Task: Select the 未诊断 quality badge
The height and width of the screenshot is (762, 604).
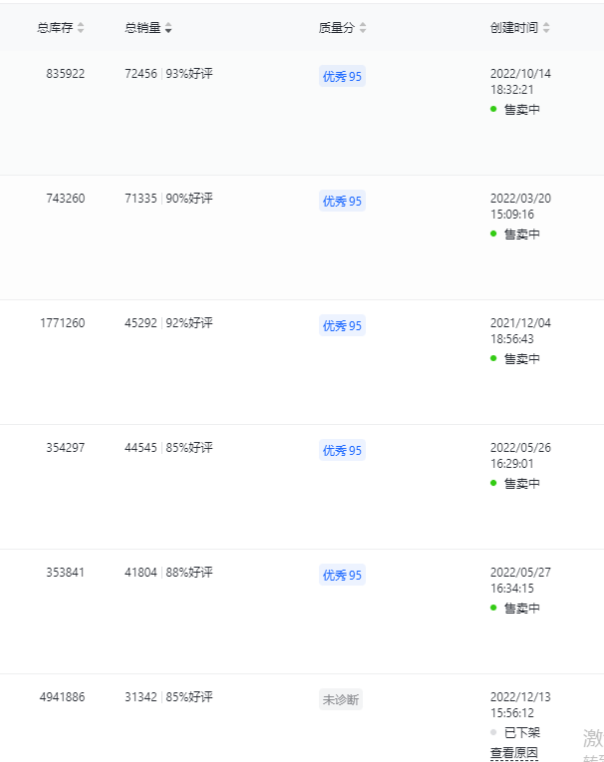Action: click(341, 700)
